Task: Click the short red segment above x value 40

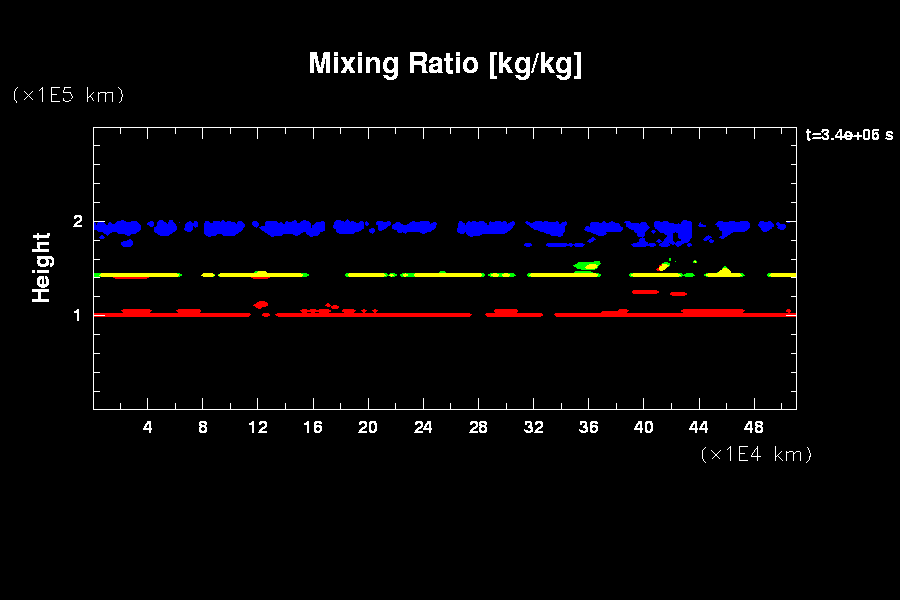Action: click(x=645, y=291)
